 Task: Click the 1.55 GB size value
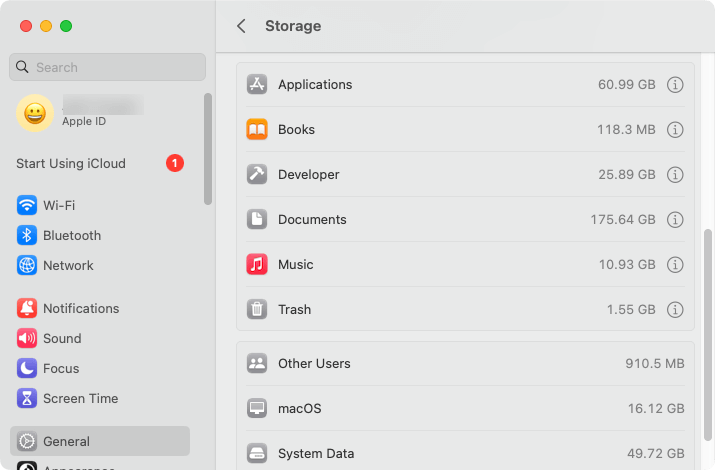[x=631, y=310]
